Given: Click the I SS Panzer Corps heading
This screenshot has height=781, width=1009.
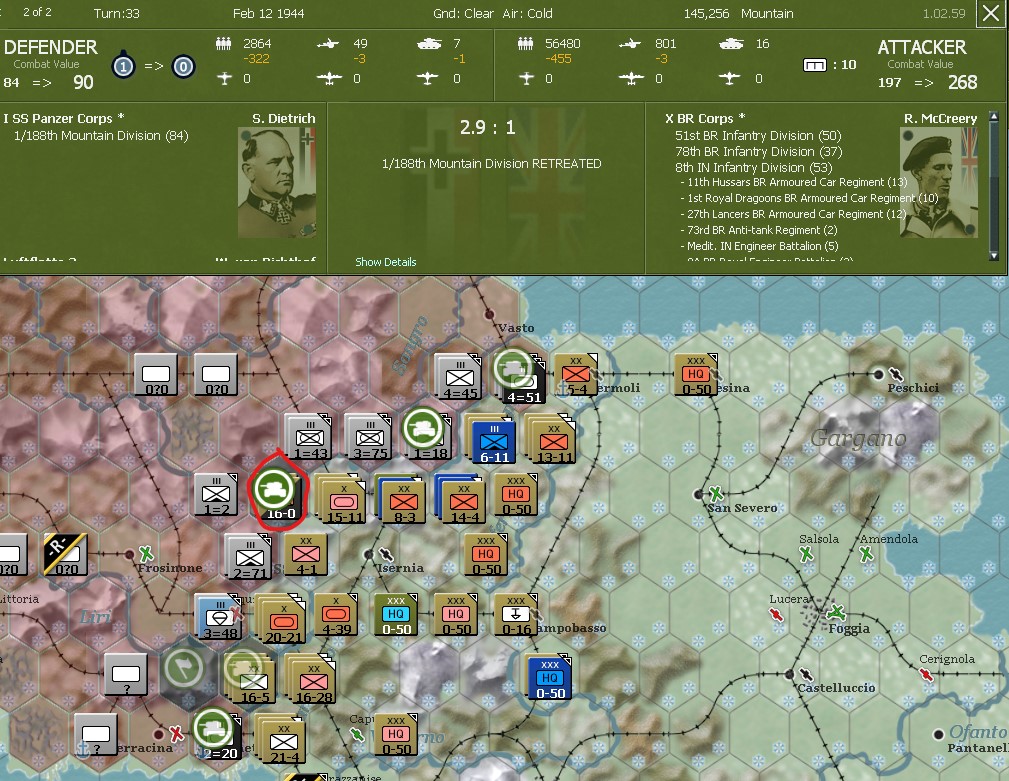Looking at the screenshot, I should click(64, 118).
